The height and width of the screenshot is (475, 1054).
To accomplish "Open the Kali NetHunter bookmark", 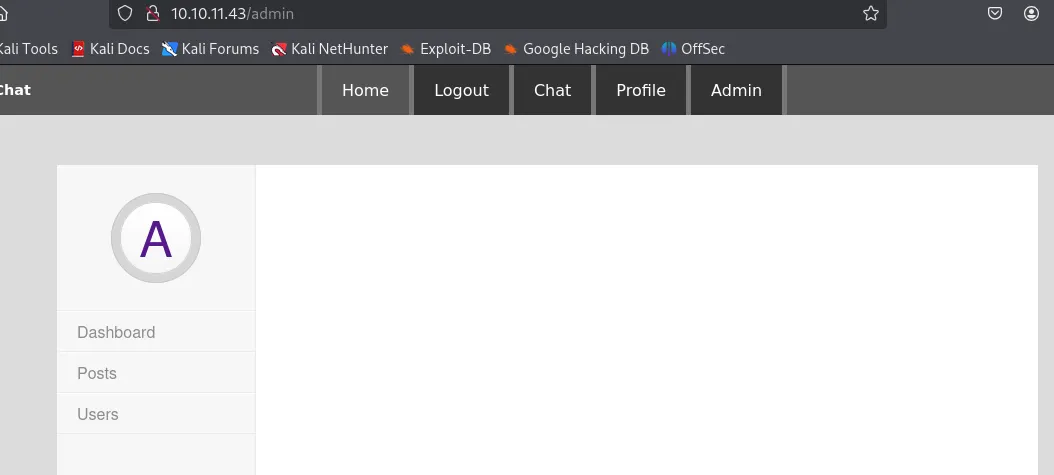I will point(329,49).
